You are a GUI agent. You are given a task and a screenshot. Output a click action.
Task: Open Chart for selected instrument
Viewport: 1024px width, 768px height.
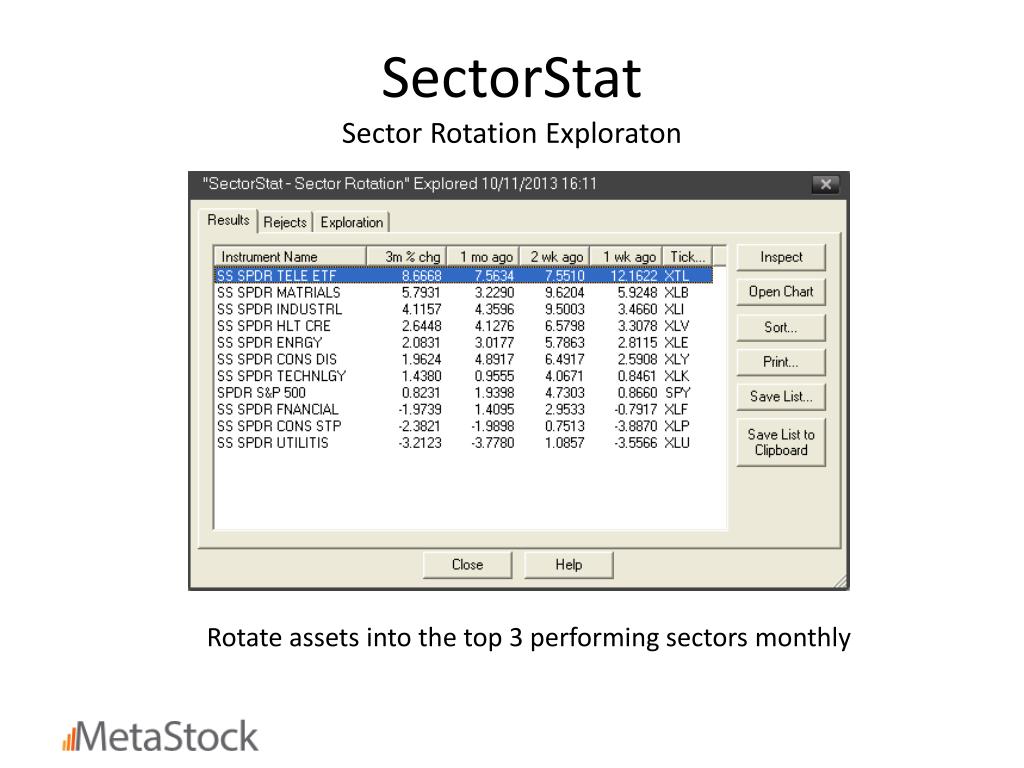781,292
